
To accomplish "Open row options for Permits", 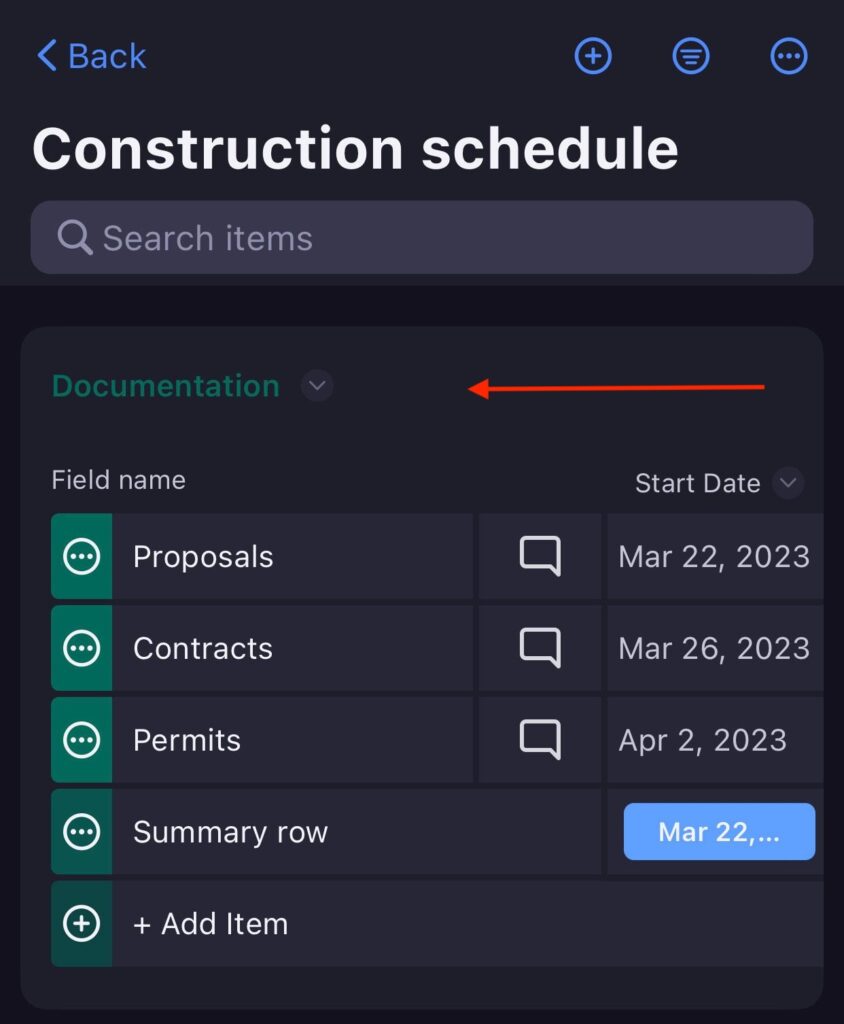I will (x=81, y=741).
